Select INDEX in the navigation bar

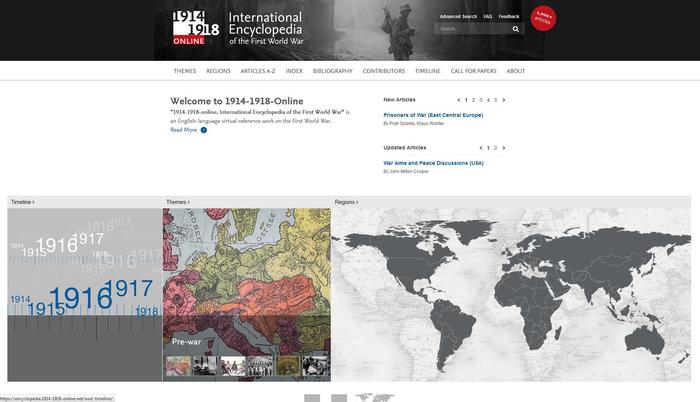294,71
